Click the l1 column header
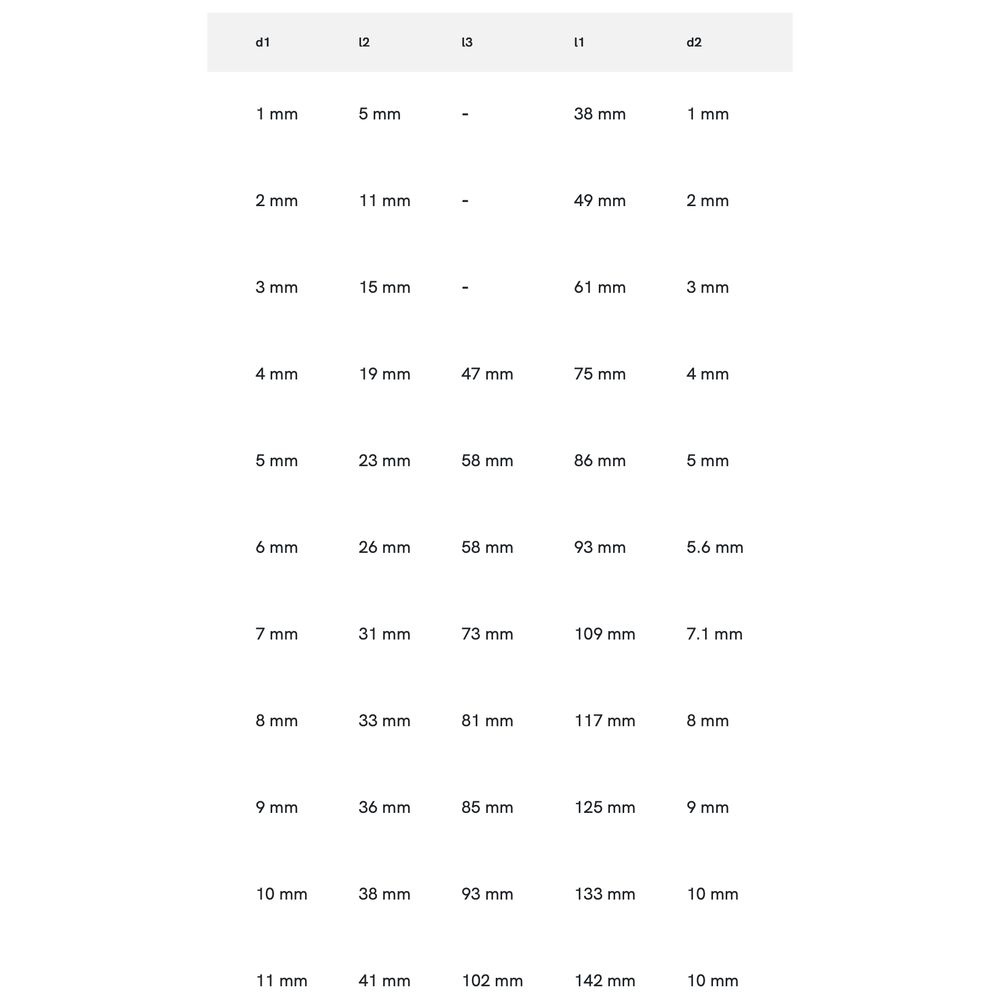The height and width of the screenshot is (1000, 1000). click(x=579, y=42)
